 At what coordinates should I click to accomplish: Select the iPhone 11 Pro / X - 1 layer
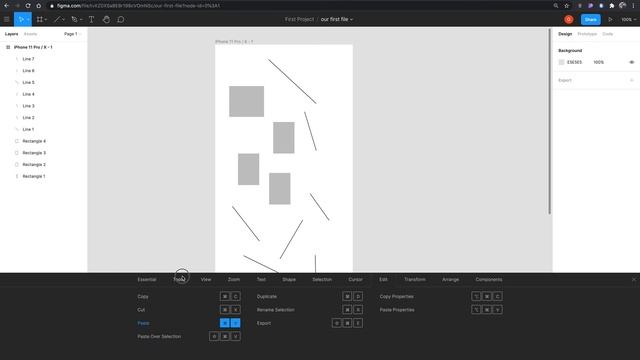33,47
